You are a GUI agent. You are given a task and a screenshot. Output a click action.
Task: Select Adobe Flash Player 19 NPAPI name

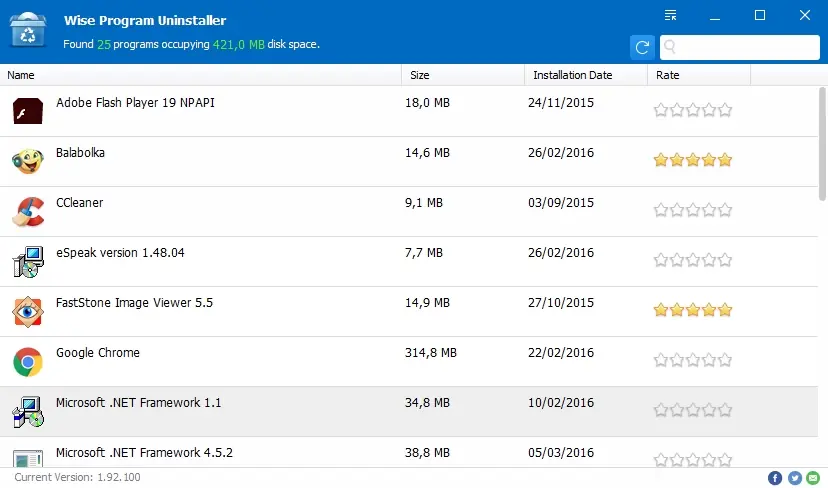point(135,102)
